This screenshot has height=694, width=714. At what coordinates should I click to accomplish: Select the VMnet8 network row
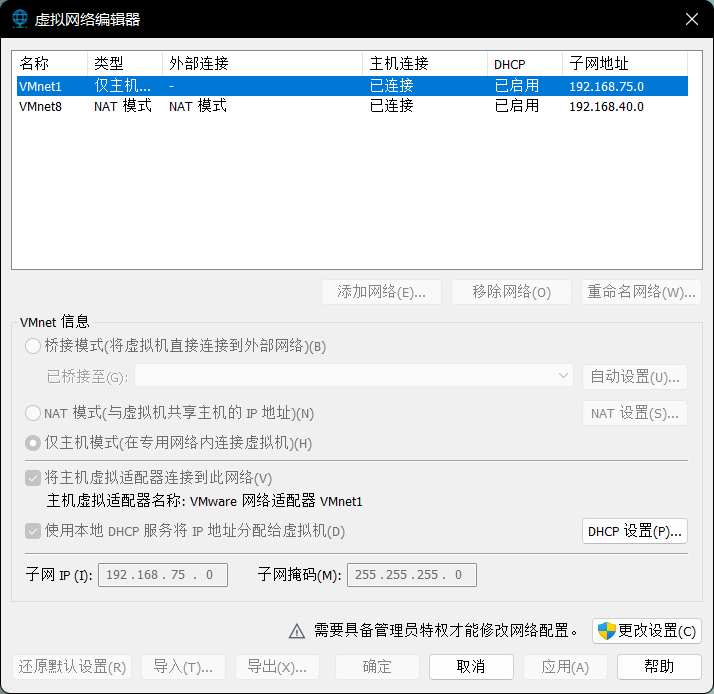pos(352,106)
